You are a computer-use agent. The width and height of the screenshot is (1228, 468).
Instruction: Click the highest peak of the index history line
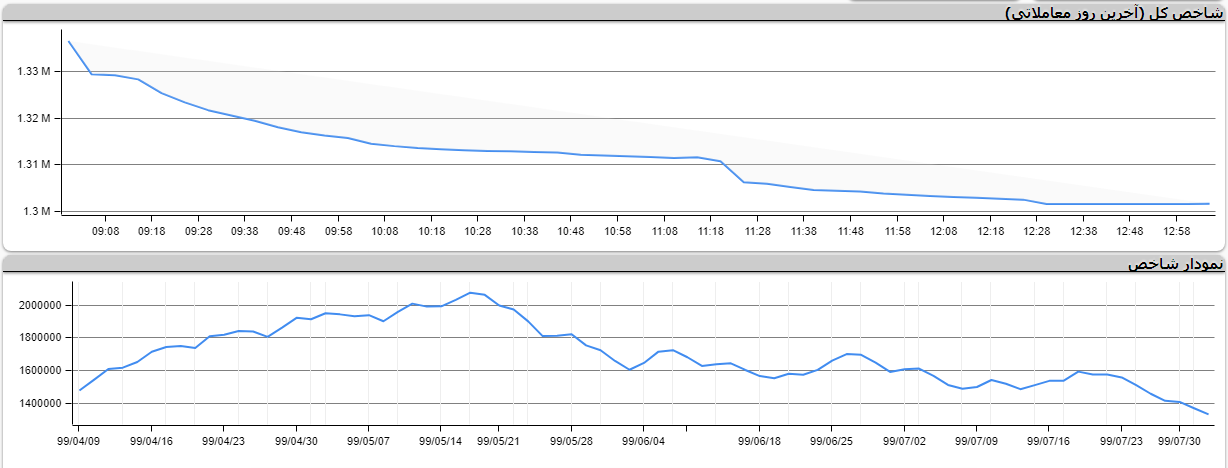pyautogui.click(x=470, y=292)
